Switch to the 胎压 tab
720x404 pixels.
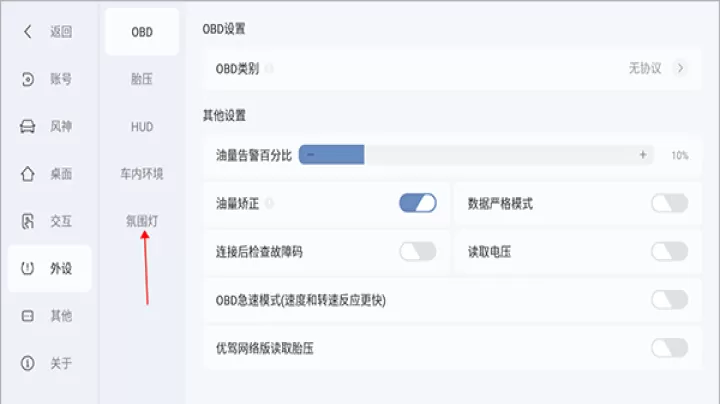tap(142, 79)
